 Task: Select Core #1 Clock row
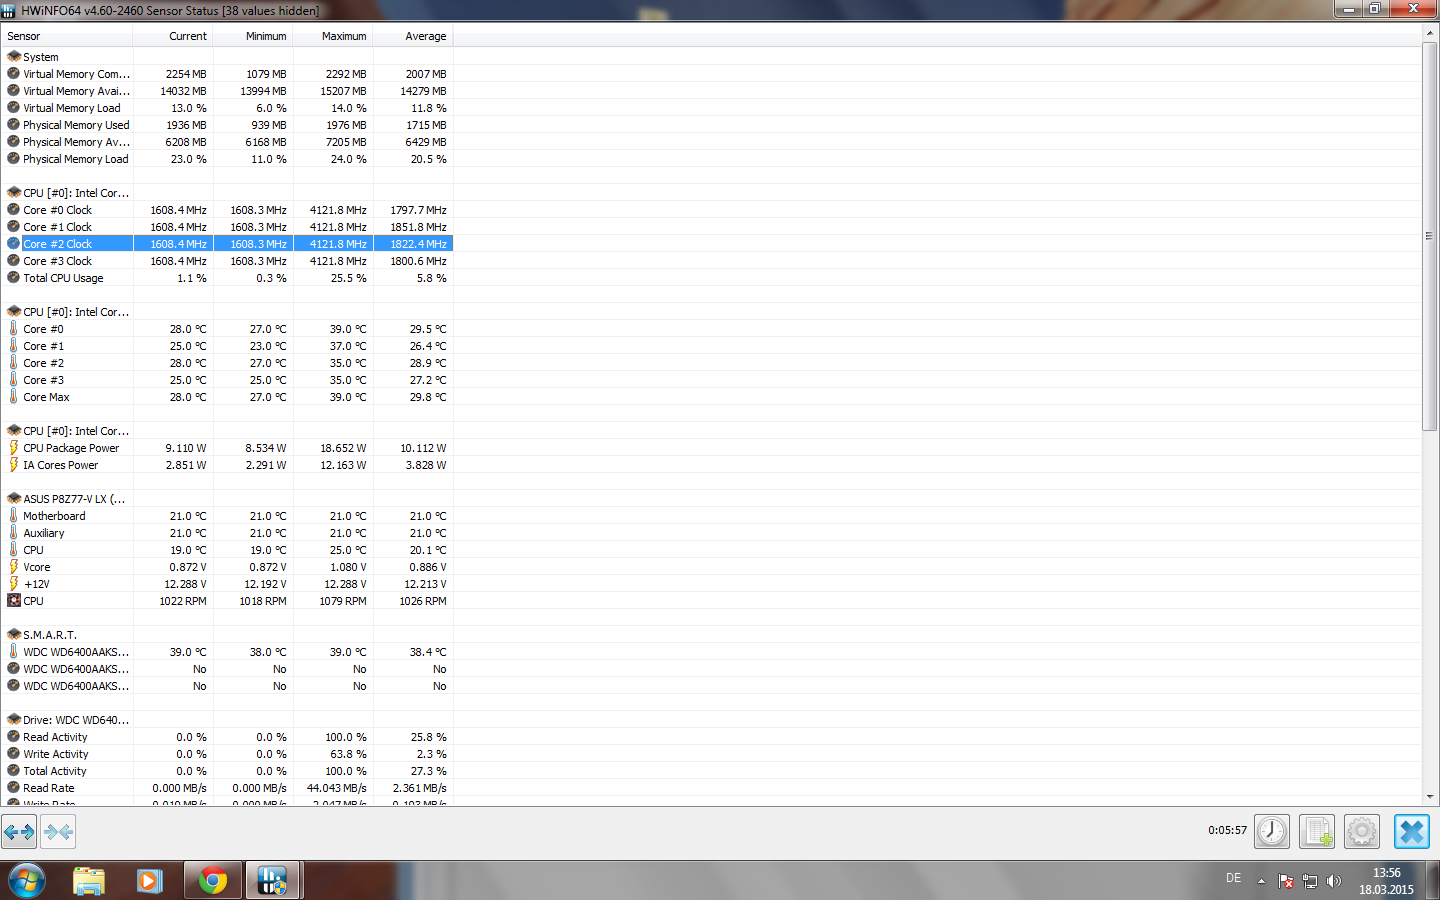227,227
